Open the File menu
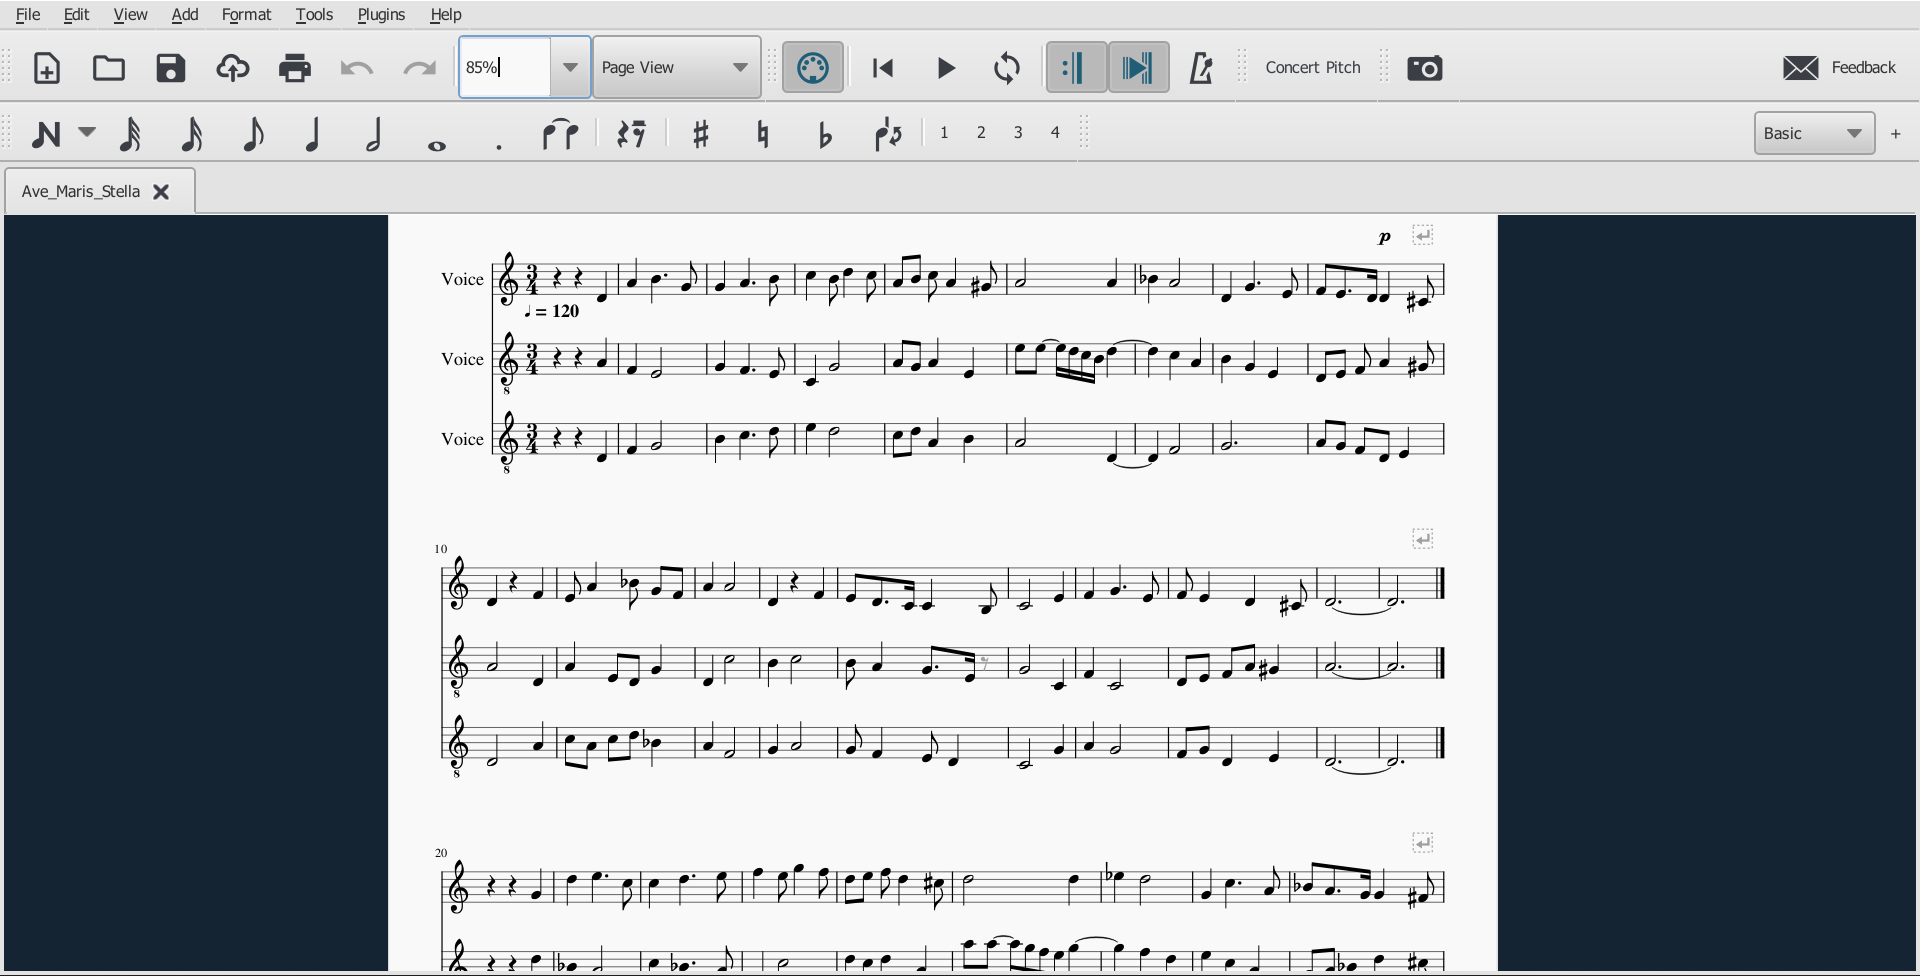The image size is (1920, 976). (28, 14)
